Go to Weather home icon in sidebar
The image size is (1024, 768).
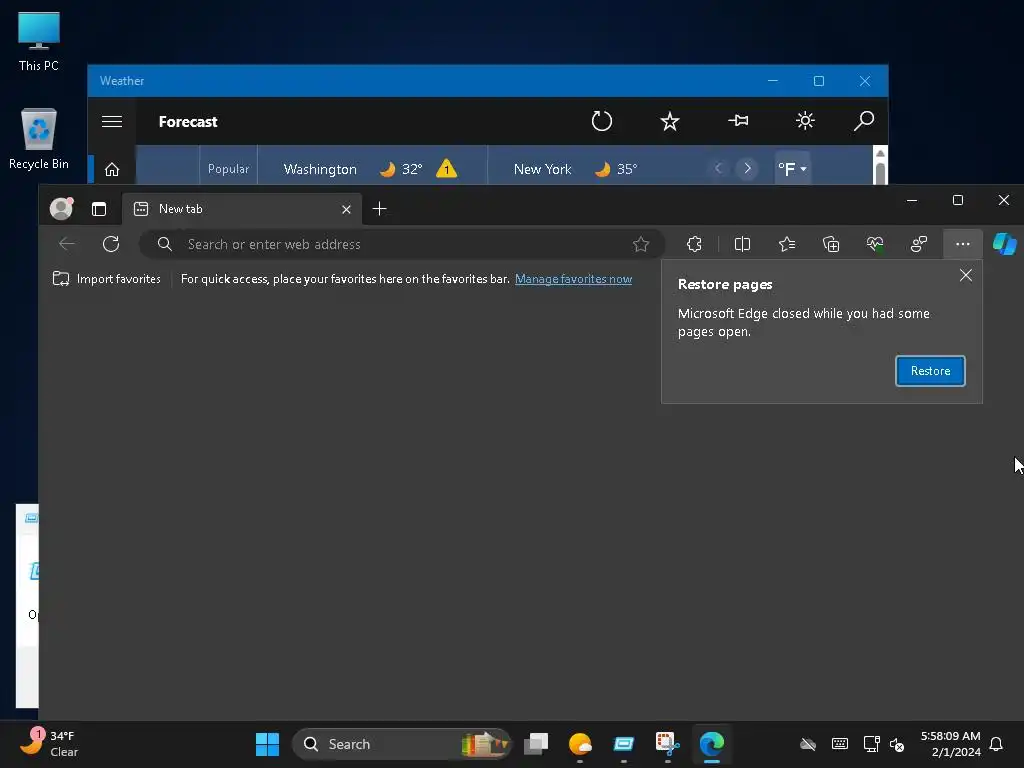(x=112, y=170)
